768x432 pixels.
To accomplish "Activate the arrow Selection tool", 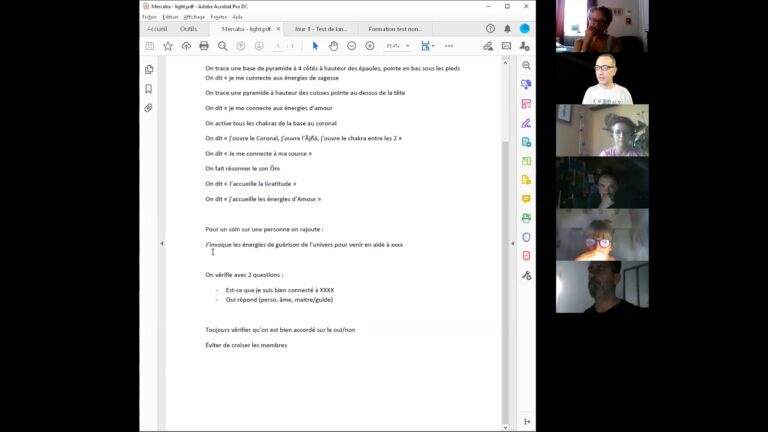I will point(315,46).
